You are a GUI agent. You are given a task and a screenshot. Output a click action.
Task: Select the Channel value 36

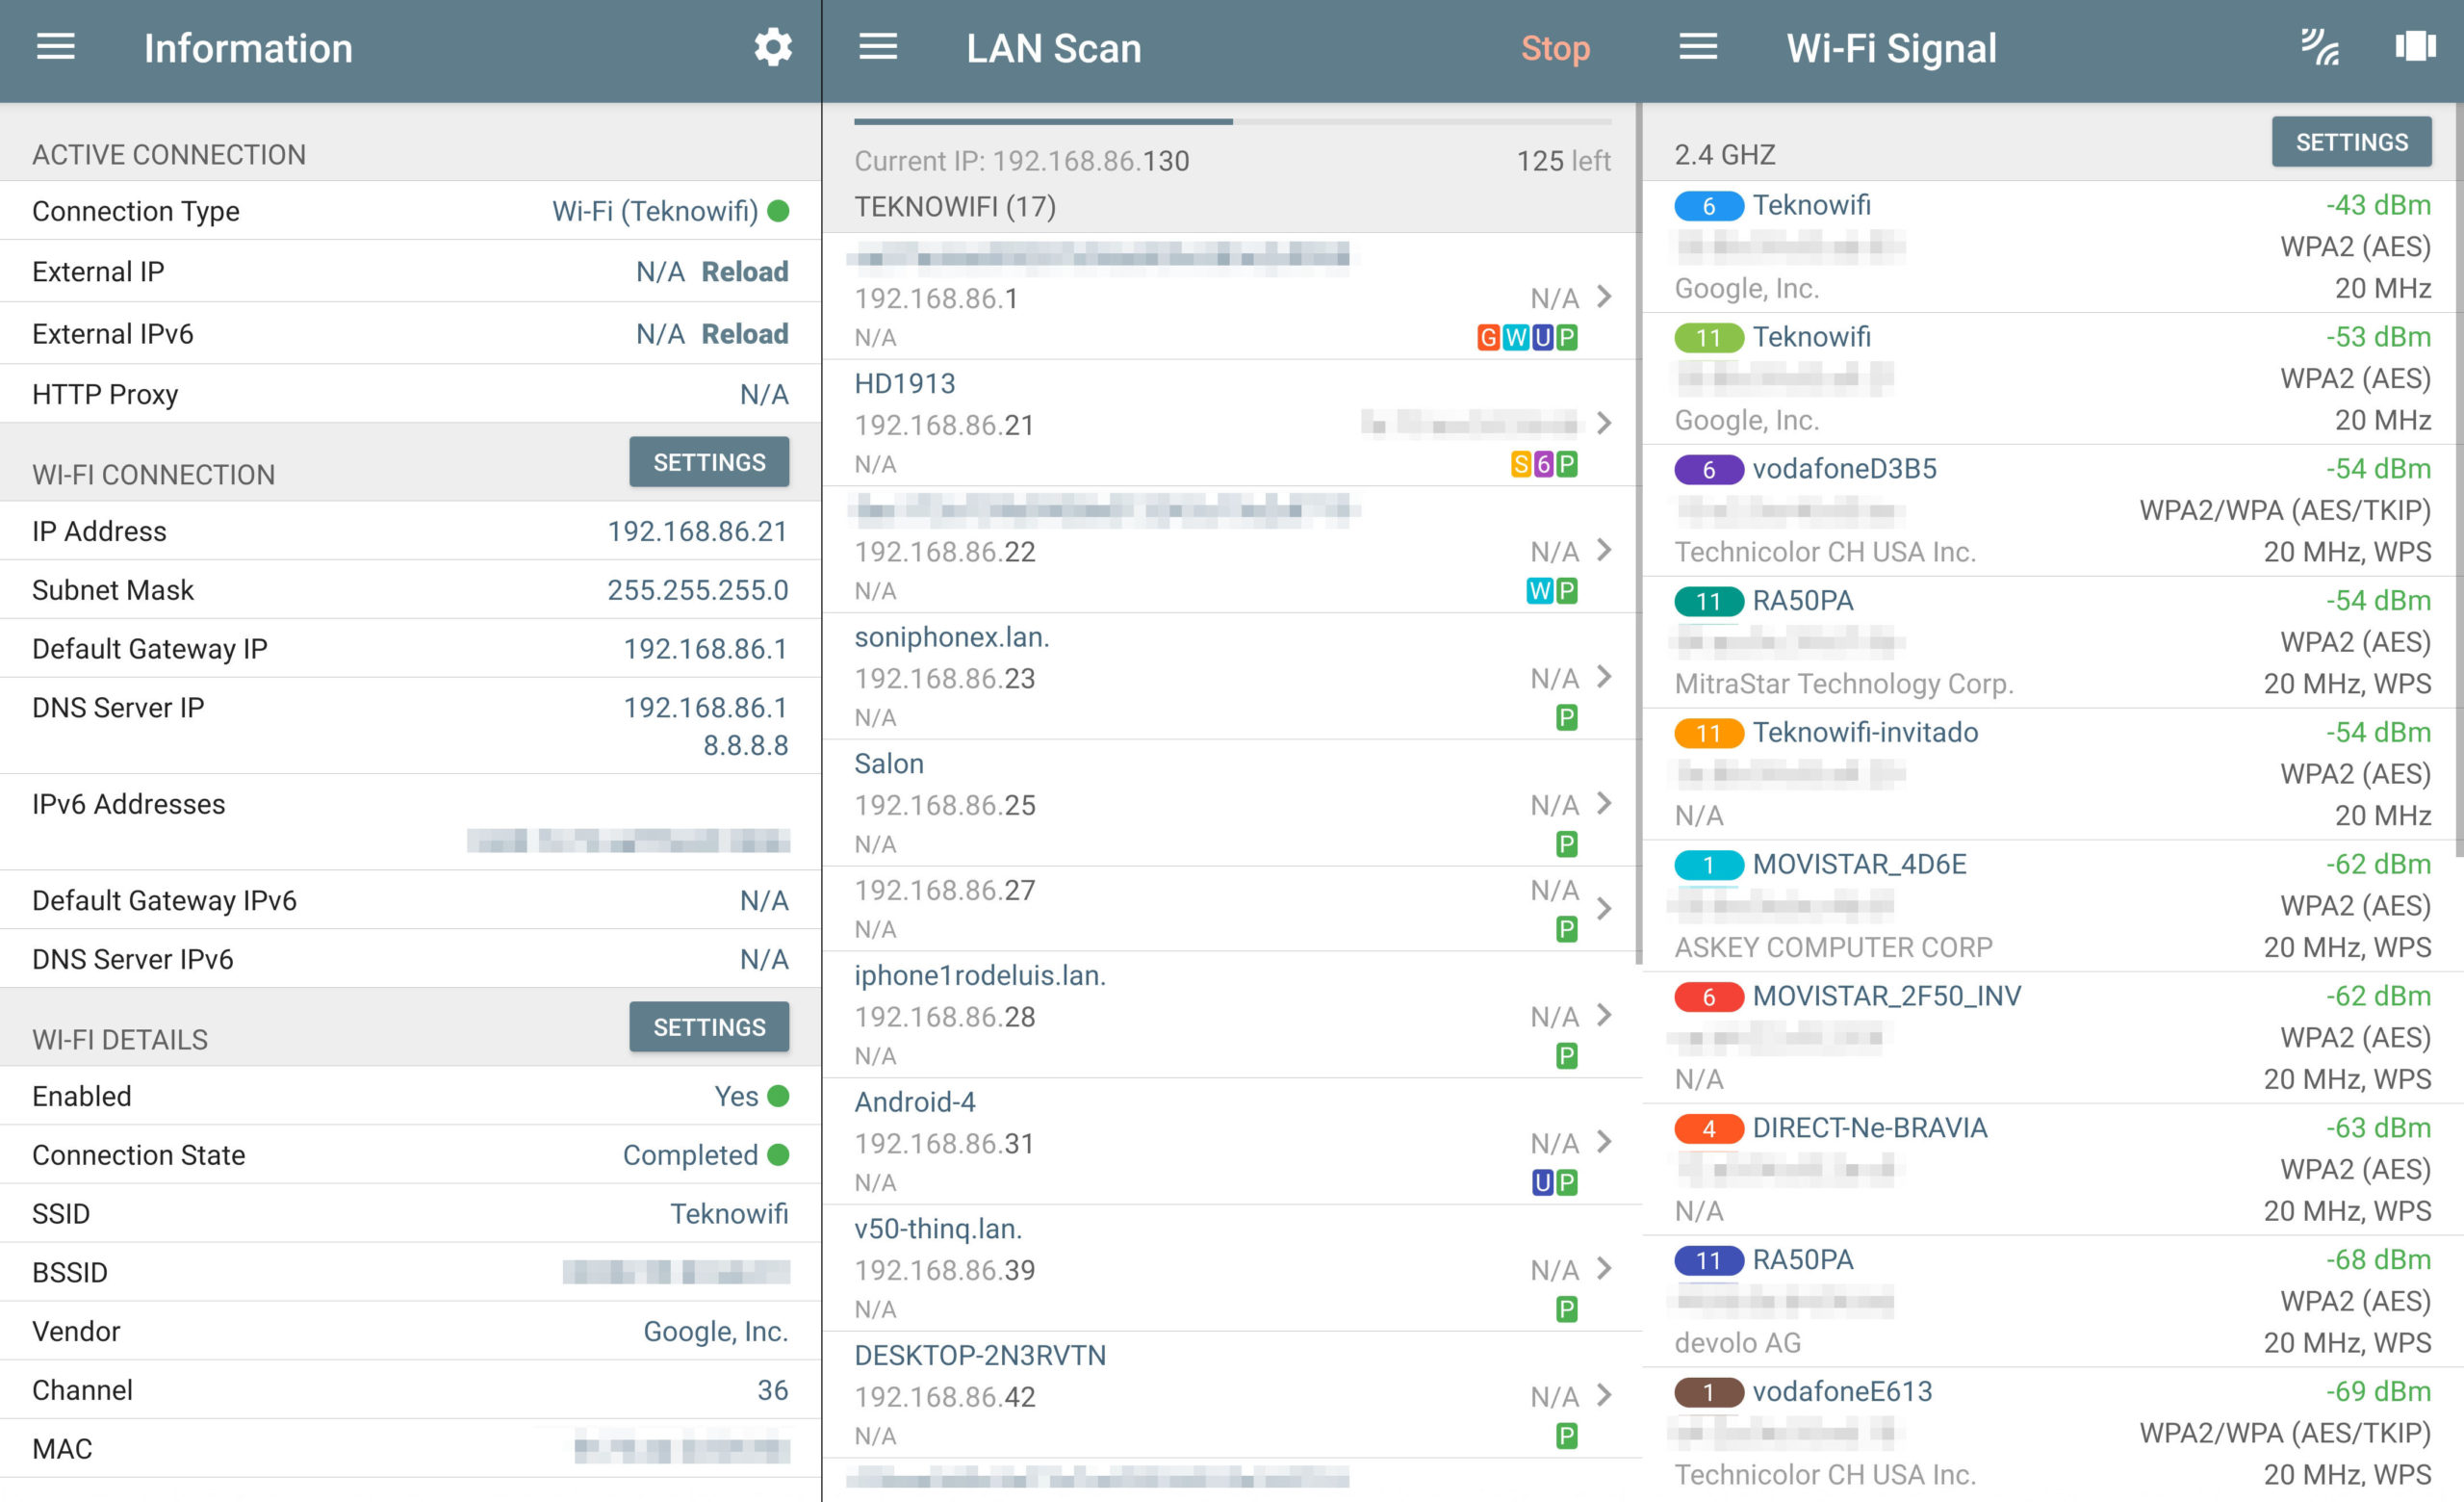click(x=773, y=1390)
